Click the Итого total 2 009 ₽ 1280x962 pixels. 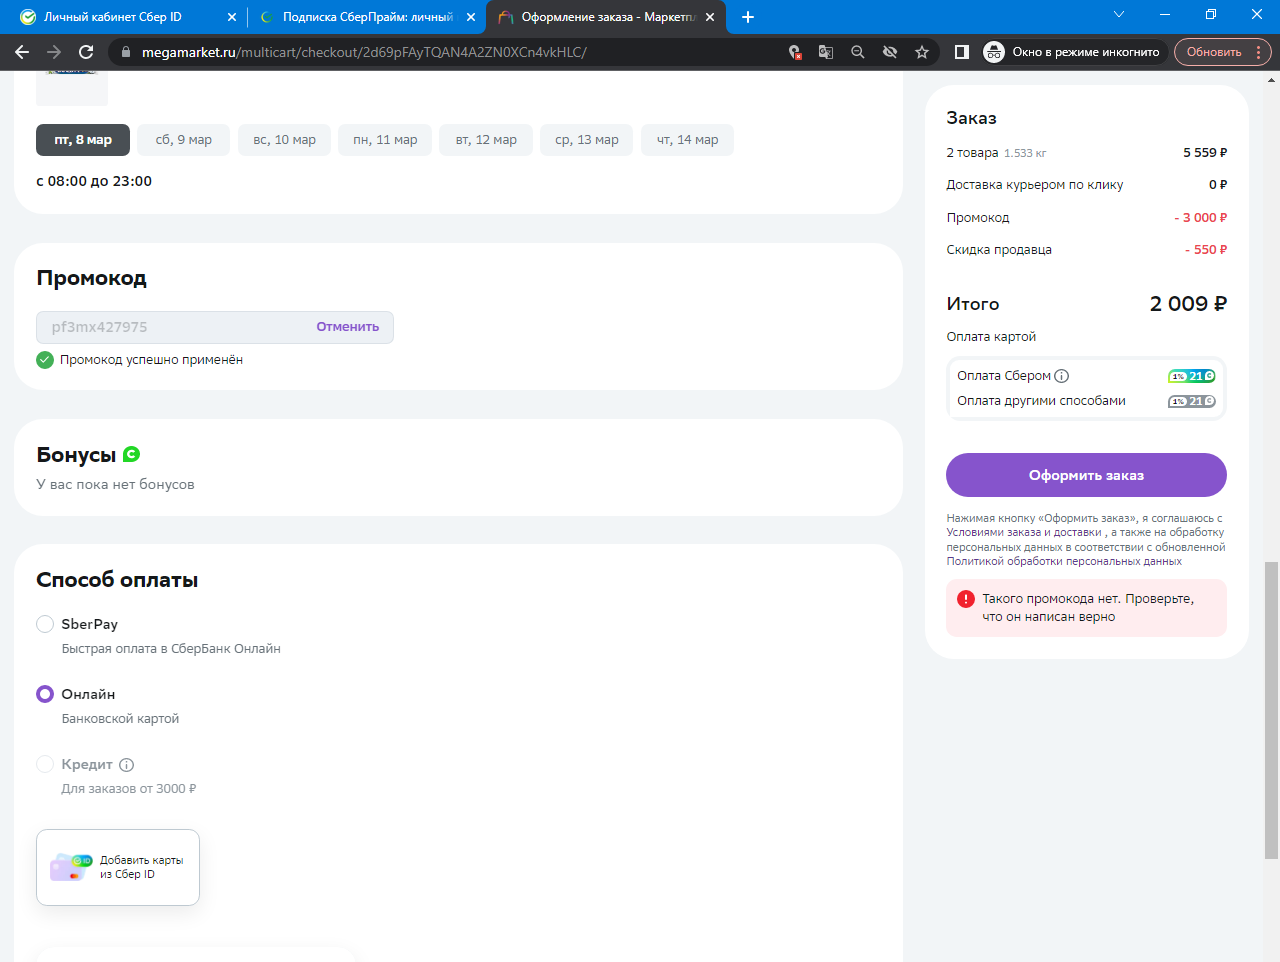pyautogui.click(x=1188, y=304)
